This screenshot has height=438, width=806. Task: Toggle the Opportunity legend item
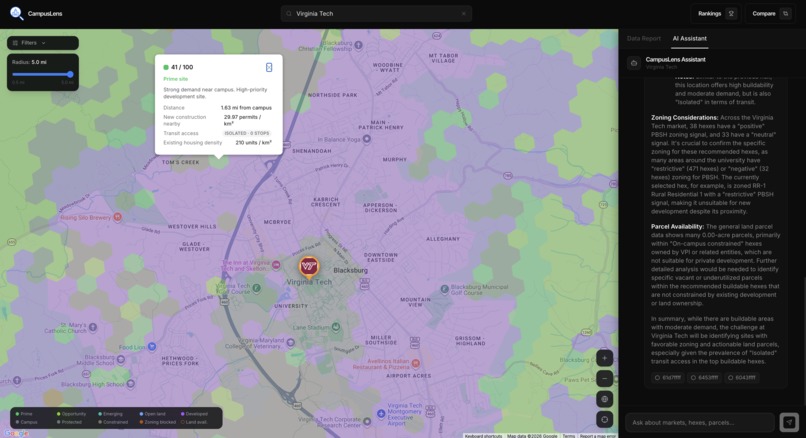(x=71, y=414)
